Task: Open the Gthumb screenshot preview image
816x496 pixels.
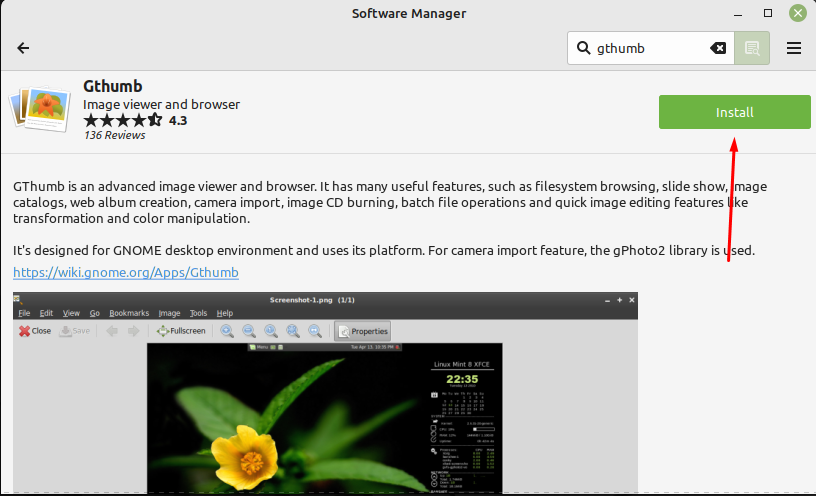Action: pos(325,393)
